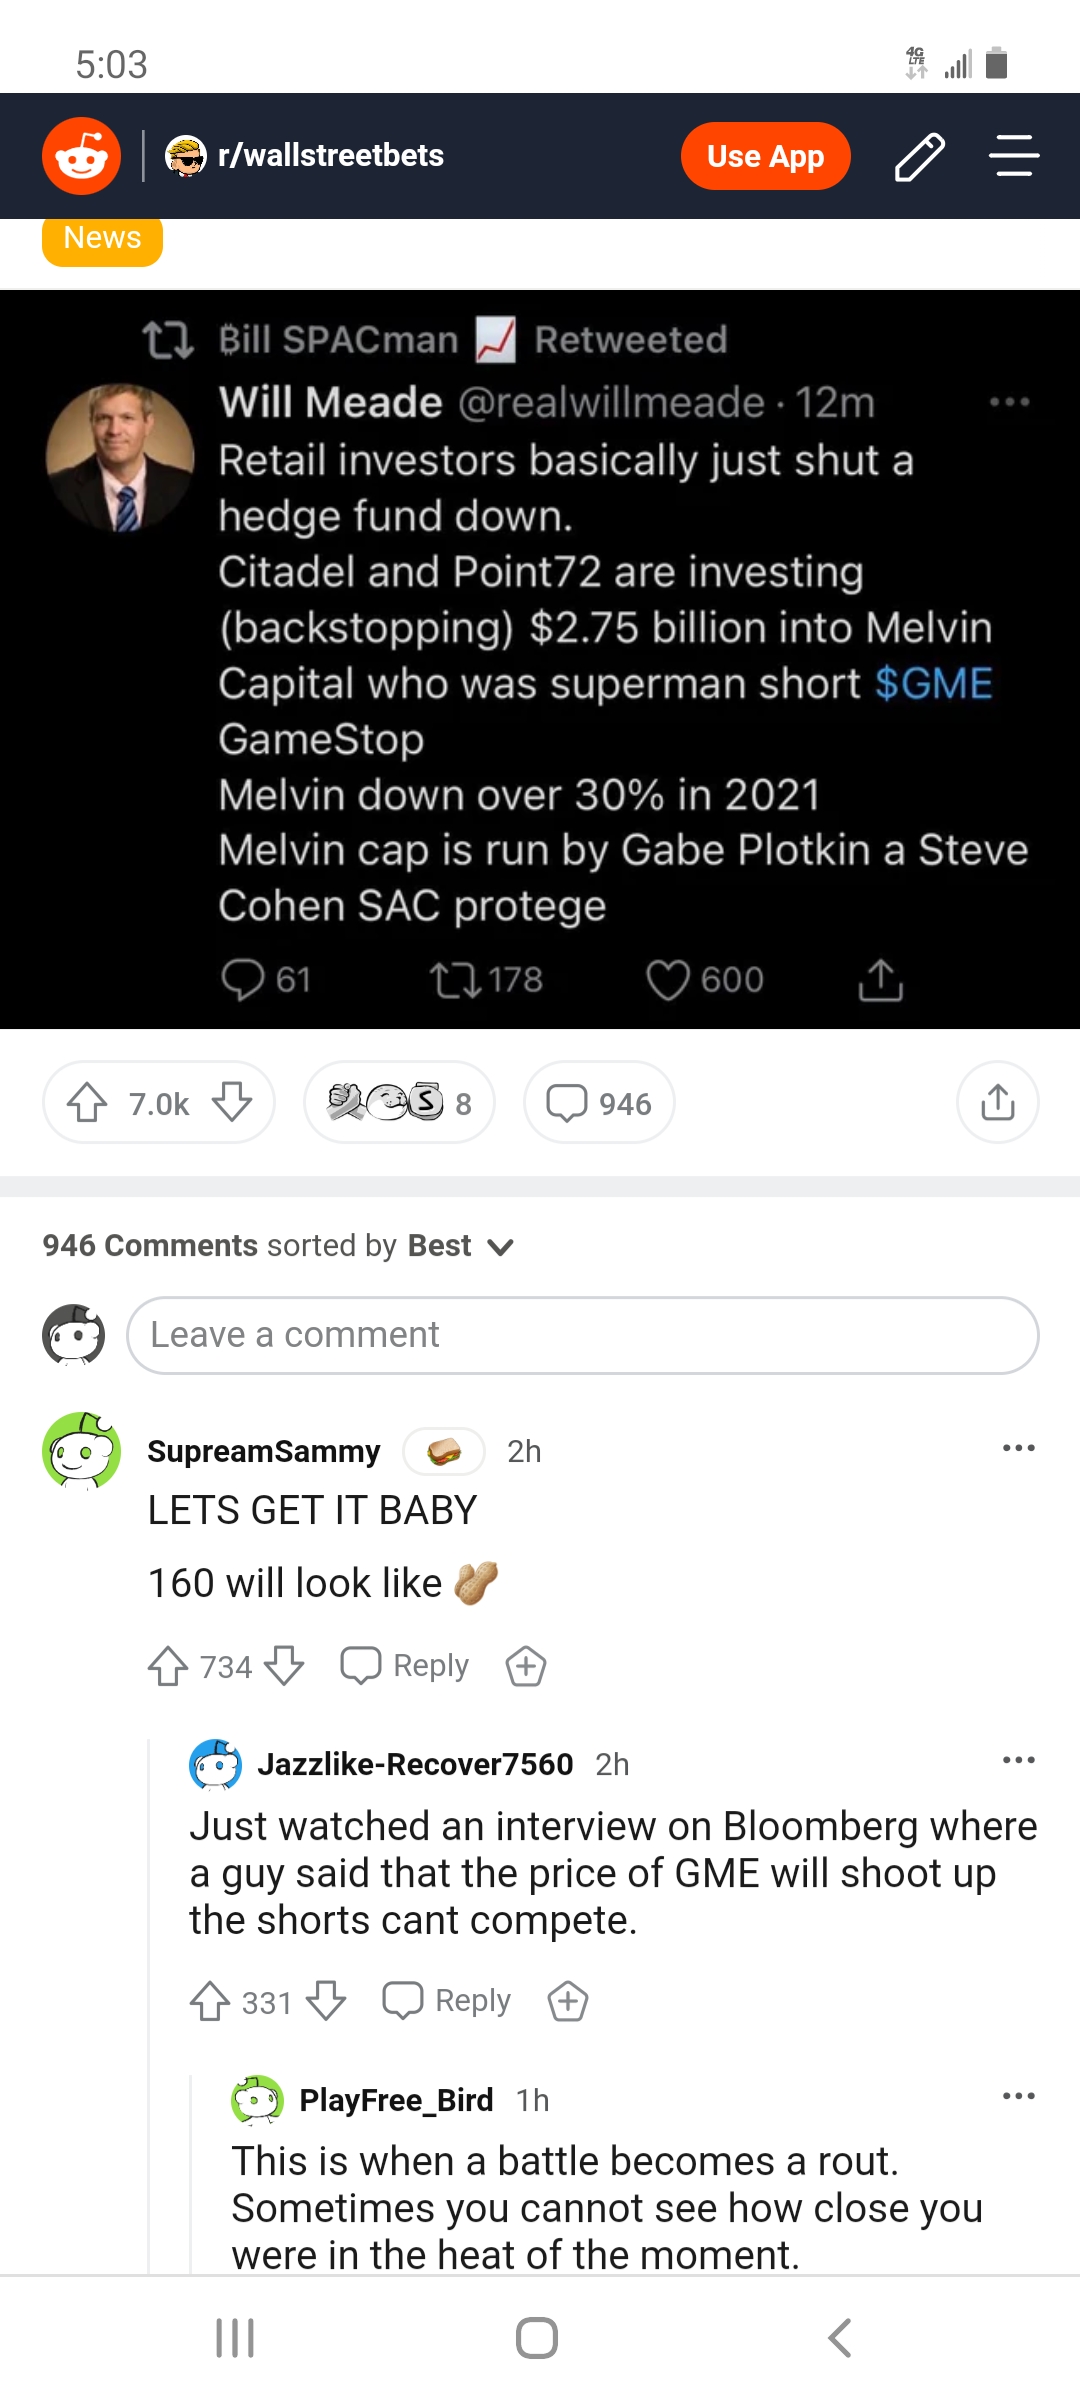Tap the create post pencil icon

[919, 156]
